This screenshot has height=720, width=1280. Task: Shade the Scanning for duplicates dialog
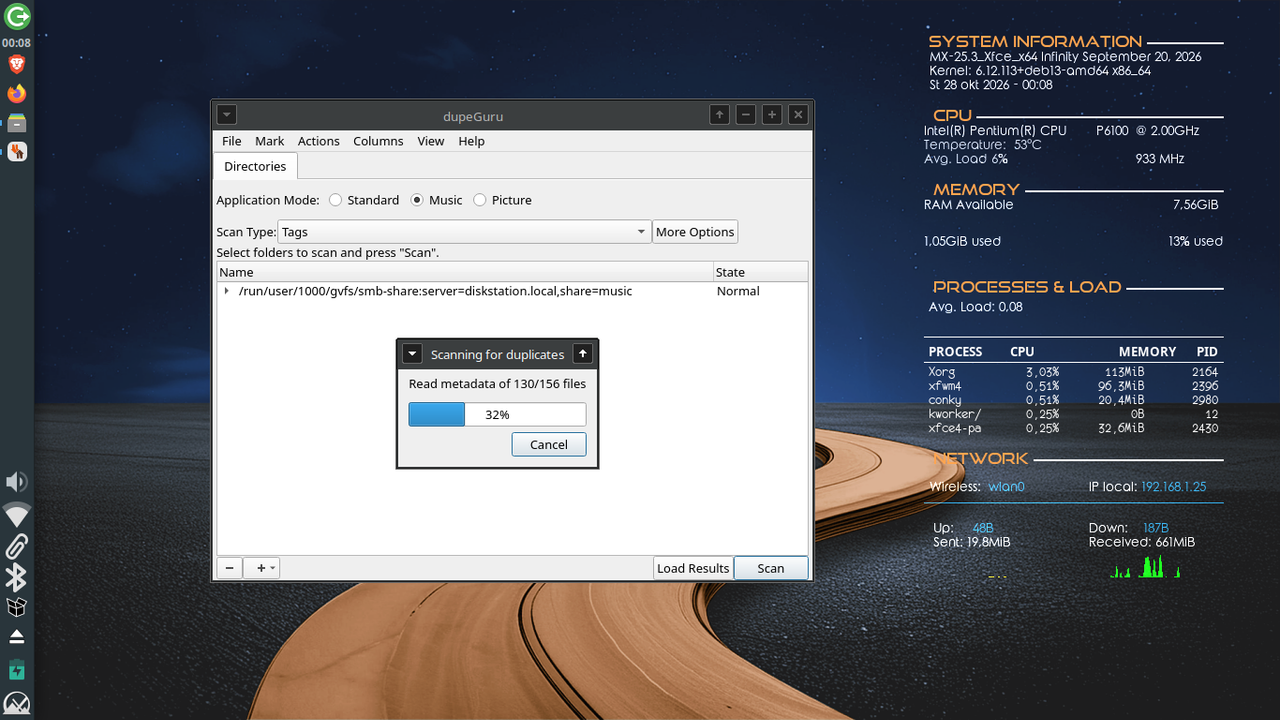(x=583, y=354)
